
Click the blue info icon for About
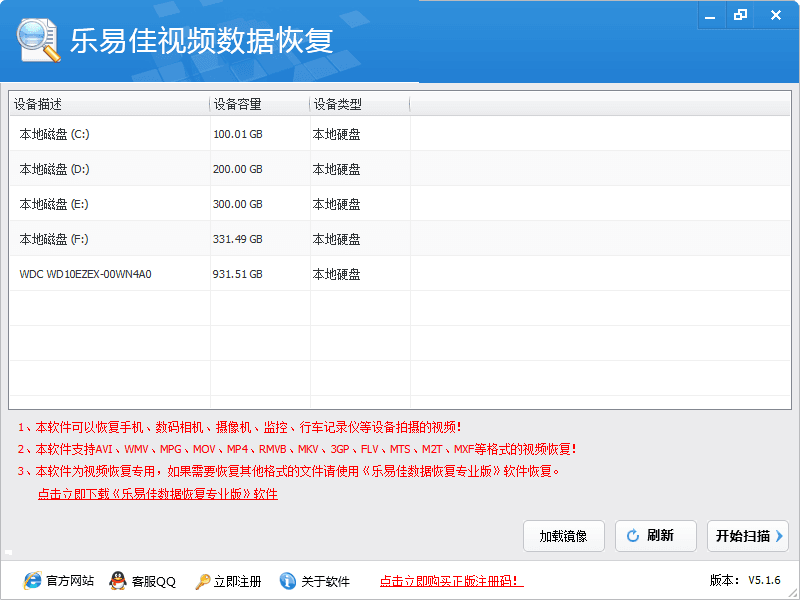tap(288, 581)
